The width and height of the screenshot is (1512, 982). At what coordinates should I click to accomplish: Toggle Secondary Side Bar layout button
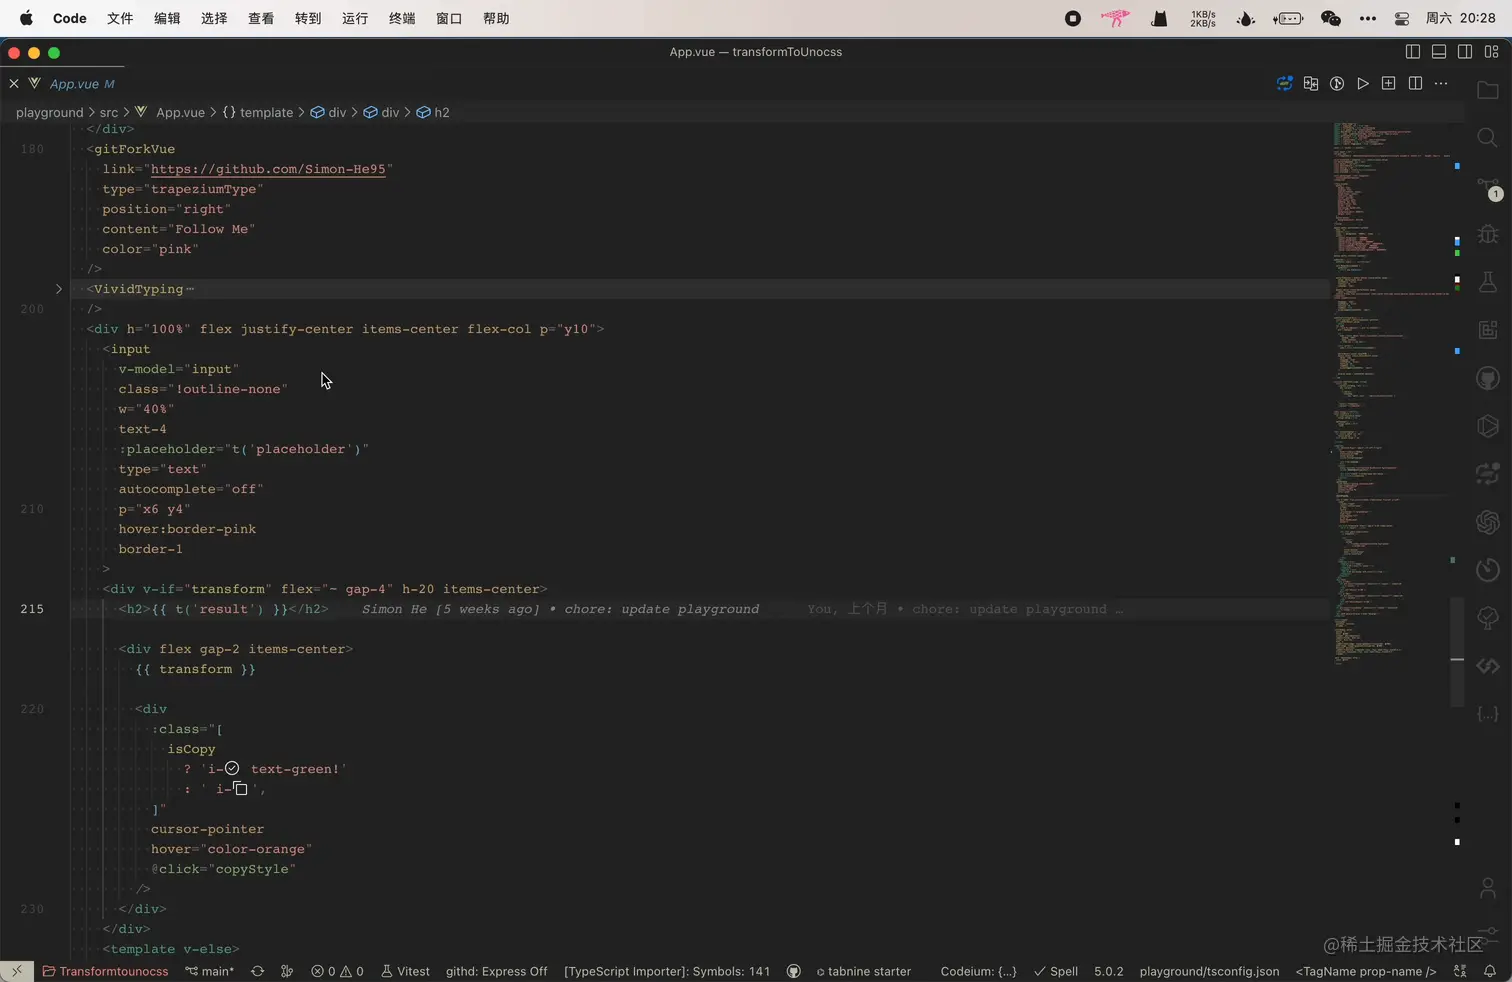coord(1465,52)
